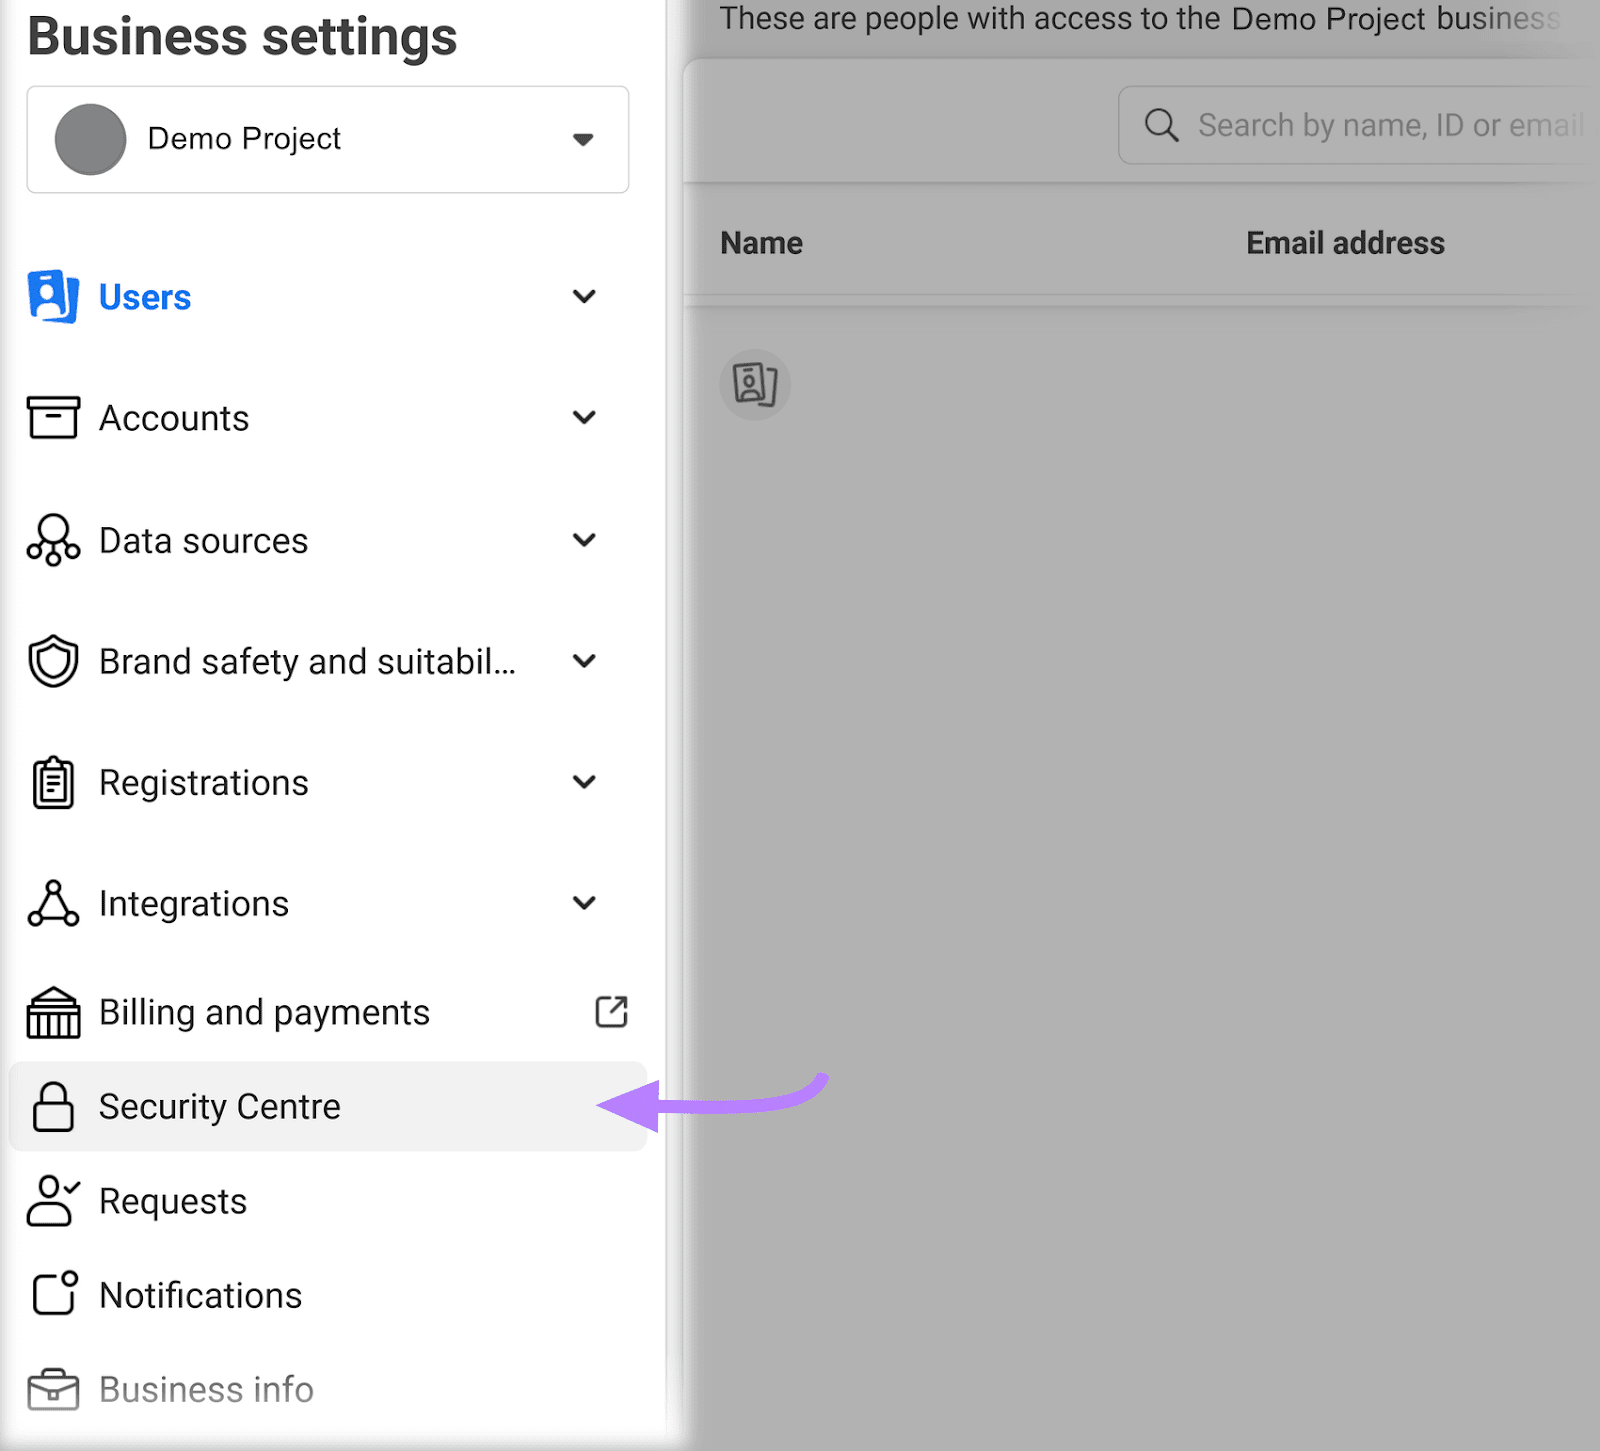Expand the Accounts section chevron
The height and width of the screenshot is (1451, 1600).
[x=584, y=418]
